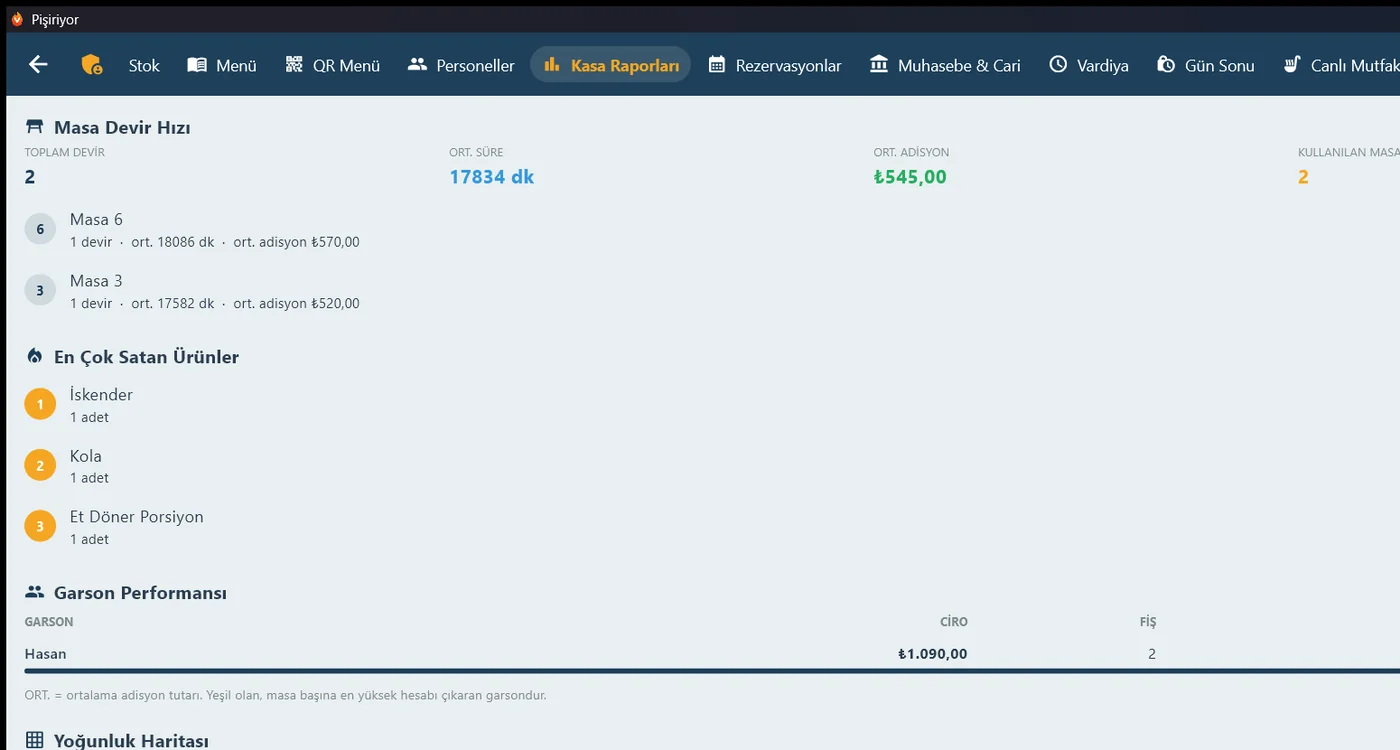Click the back arrow icon
Image resolution: width=1400 pixels, height=750 pixels.
pos(38,65)
